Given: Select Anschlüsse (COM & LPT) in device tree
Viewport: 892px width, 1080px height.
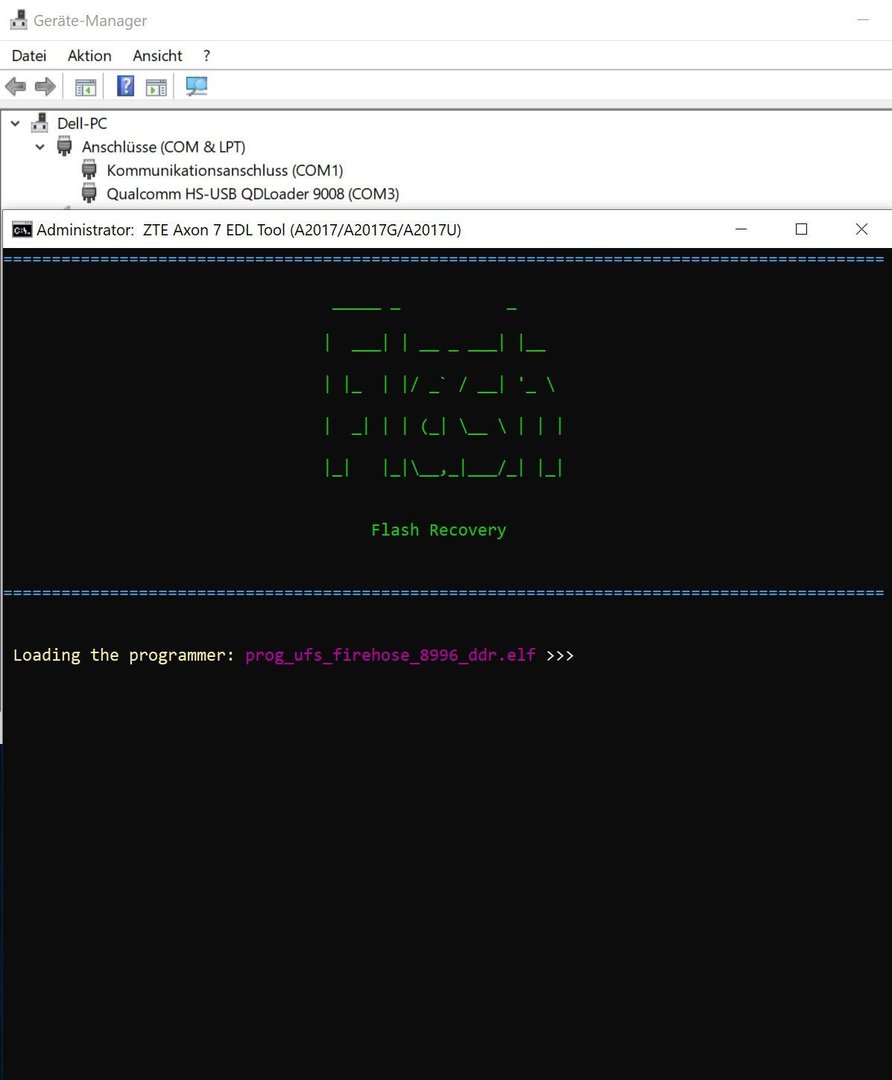Looking at the screenshot, I should (163, 147).
